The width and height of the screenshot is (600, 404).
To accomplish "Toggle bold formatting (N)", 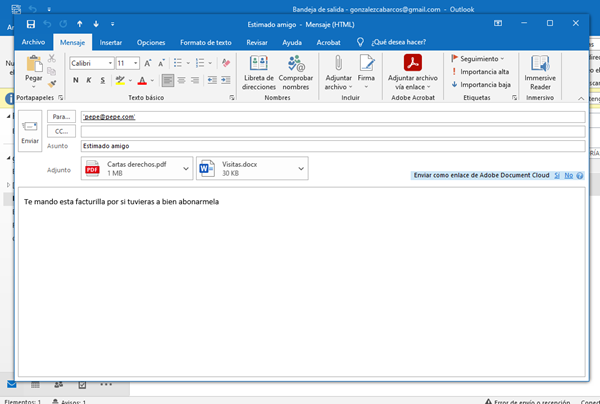I will point(75,81).
